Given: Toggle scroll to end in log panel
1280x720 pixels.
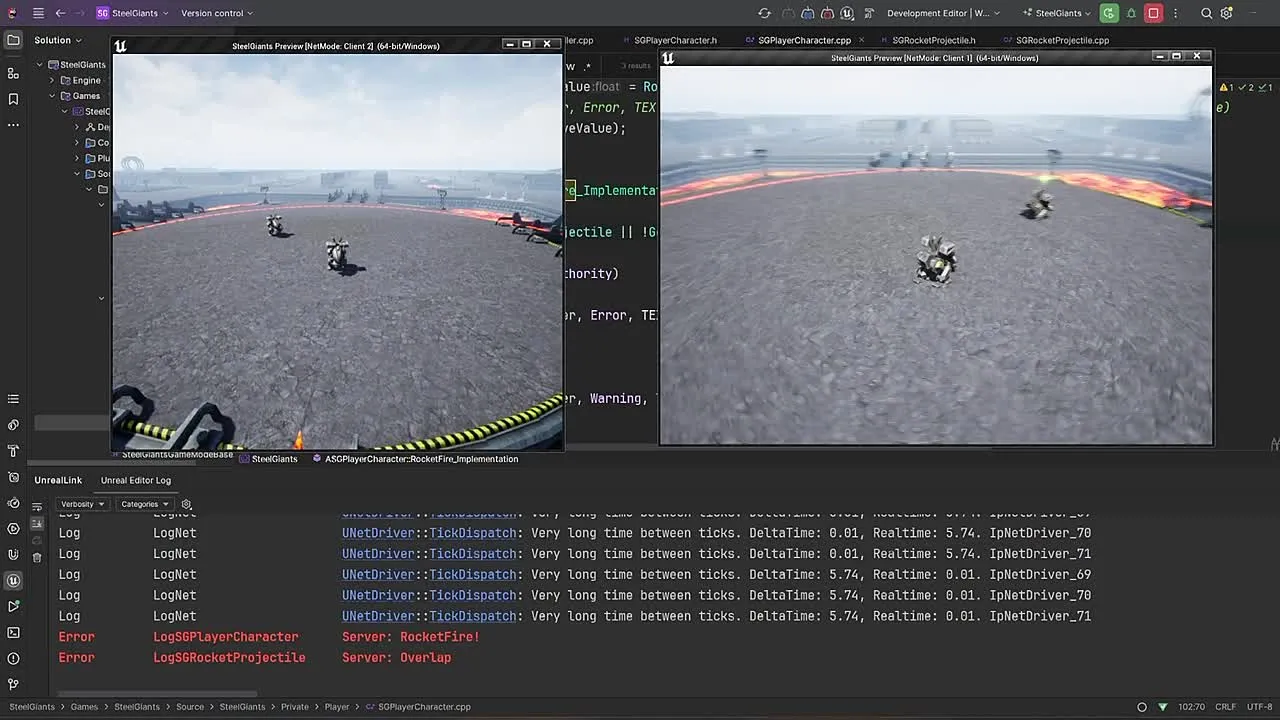Looking at the screenshot, I should click(37, 523).
